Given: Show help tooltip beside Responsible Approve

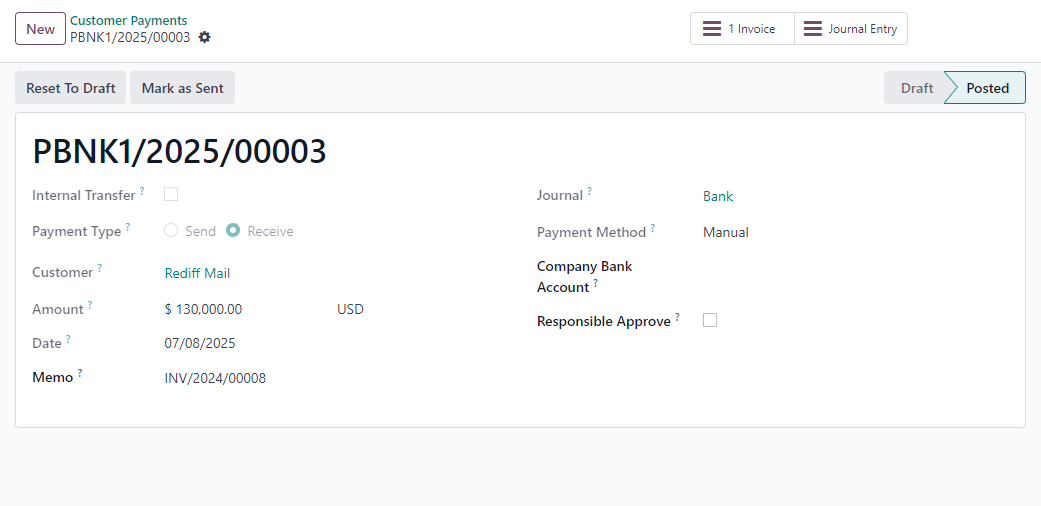Looking at the screenshot, I should (x=677, y=317).
